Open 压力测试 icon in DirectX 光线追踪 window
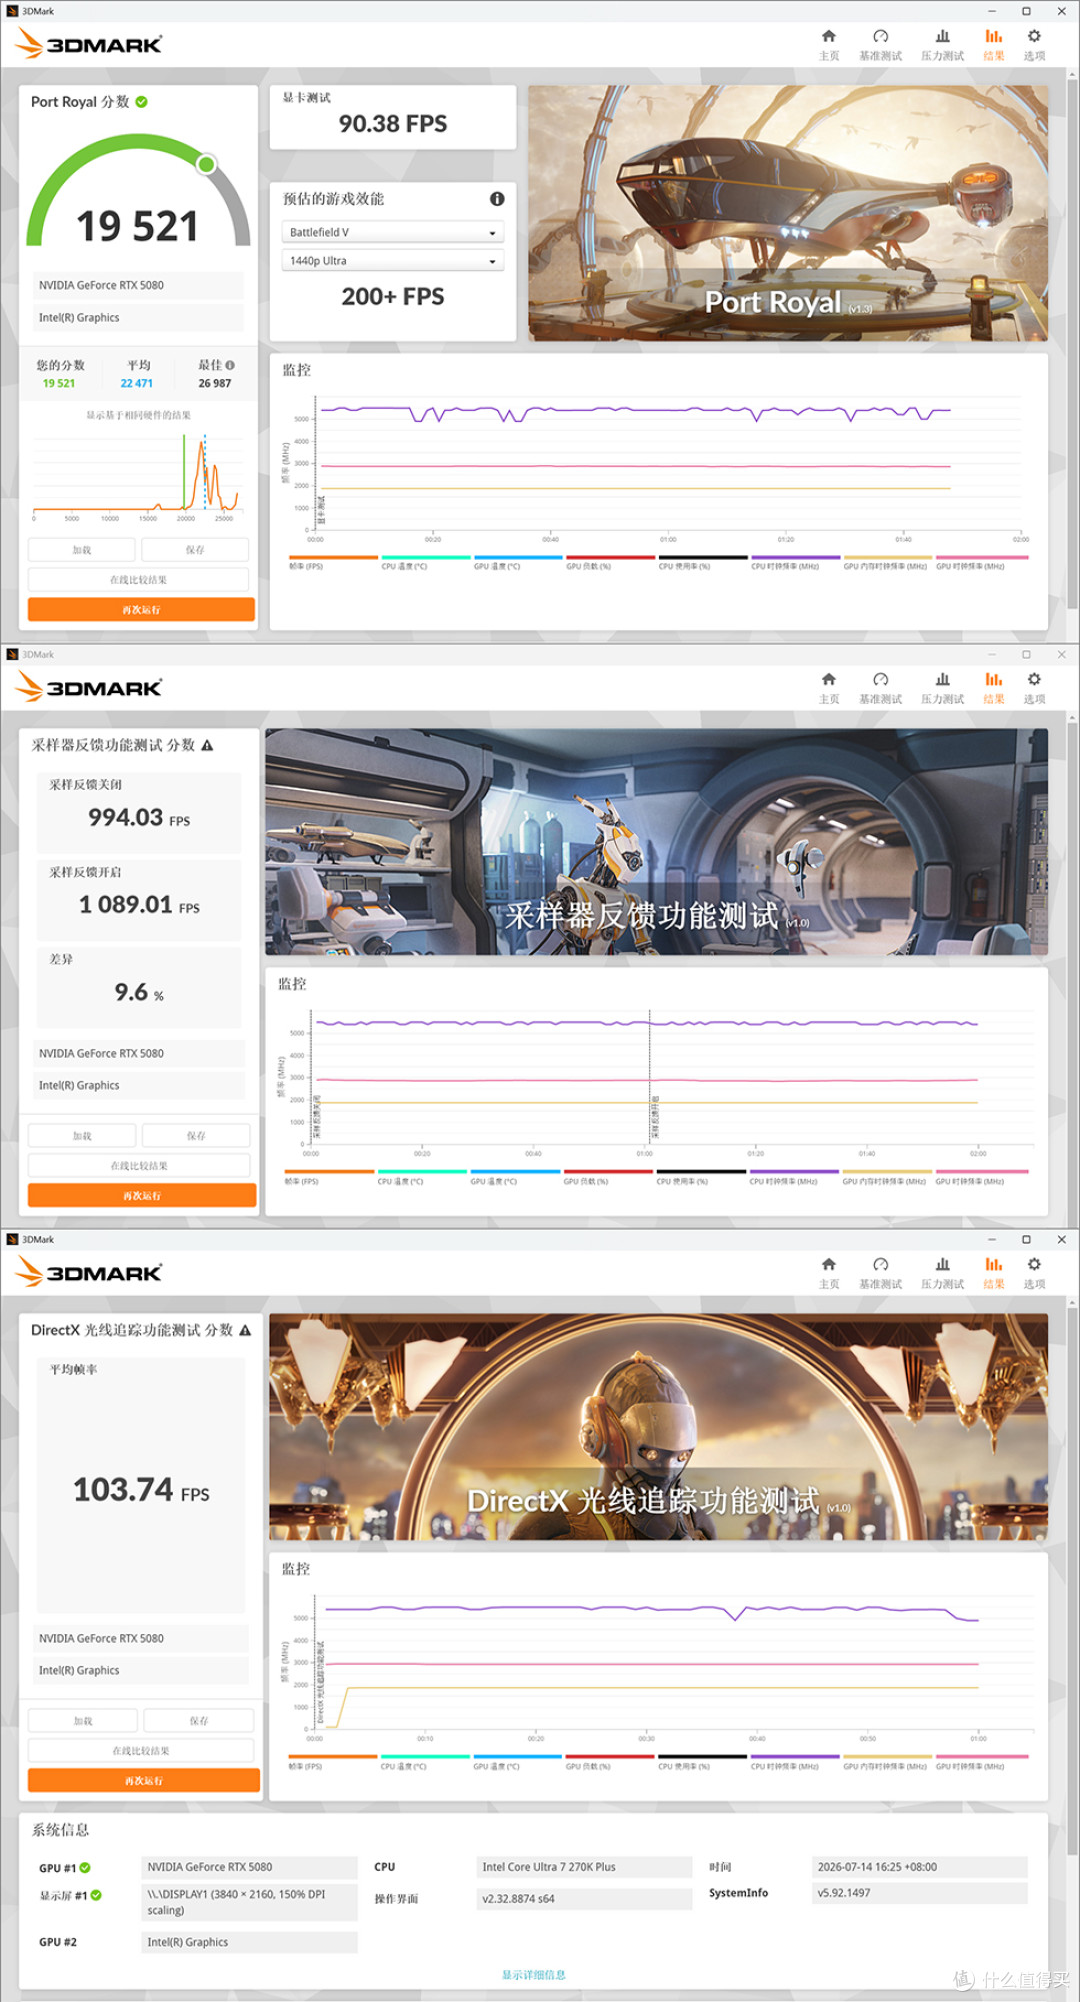The width and height of the screenshot is (1080, 2002). [942, 1273]
